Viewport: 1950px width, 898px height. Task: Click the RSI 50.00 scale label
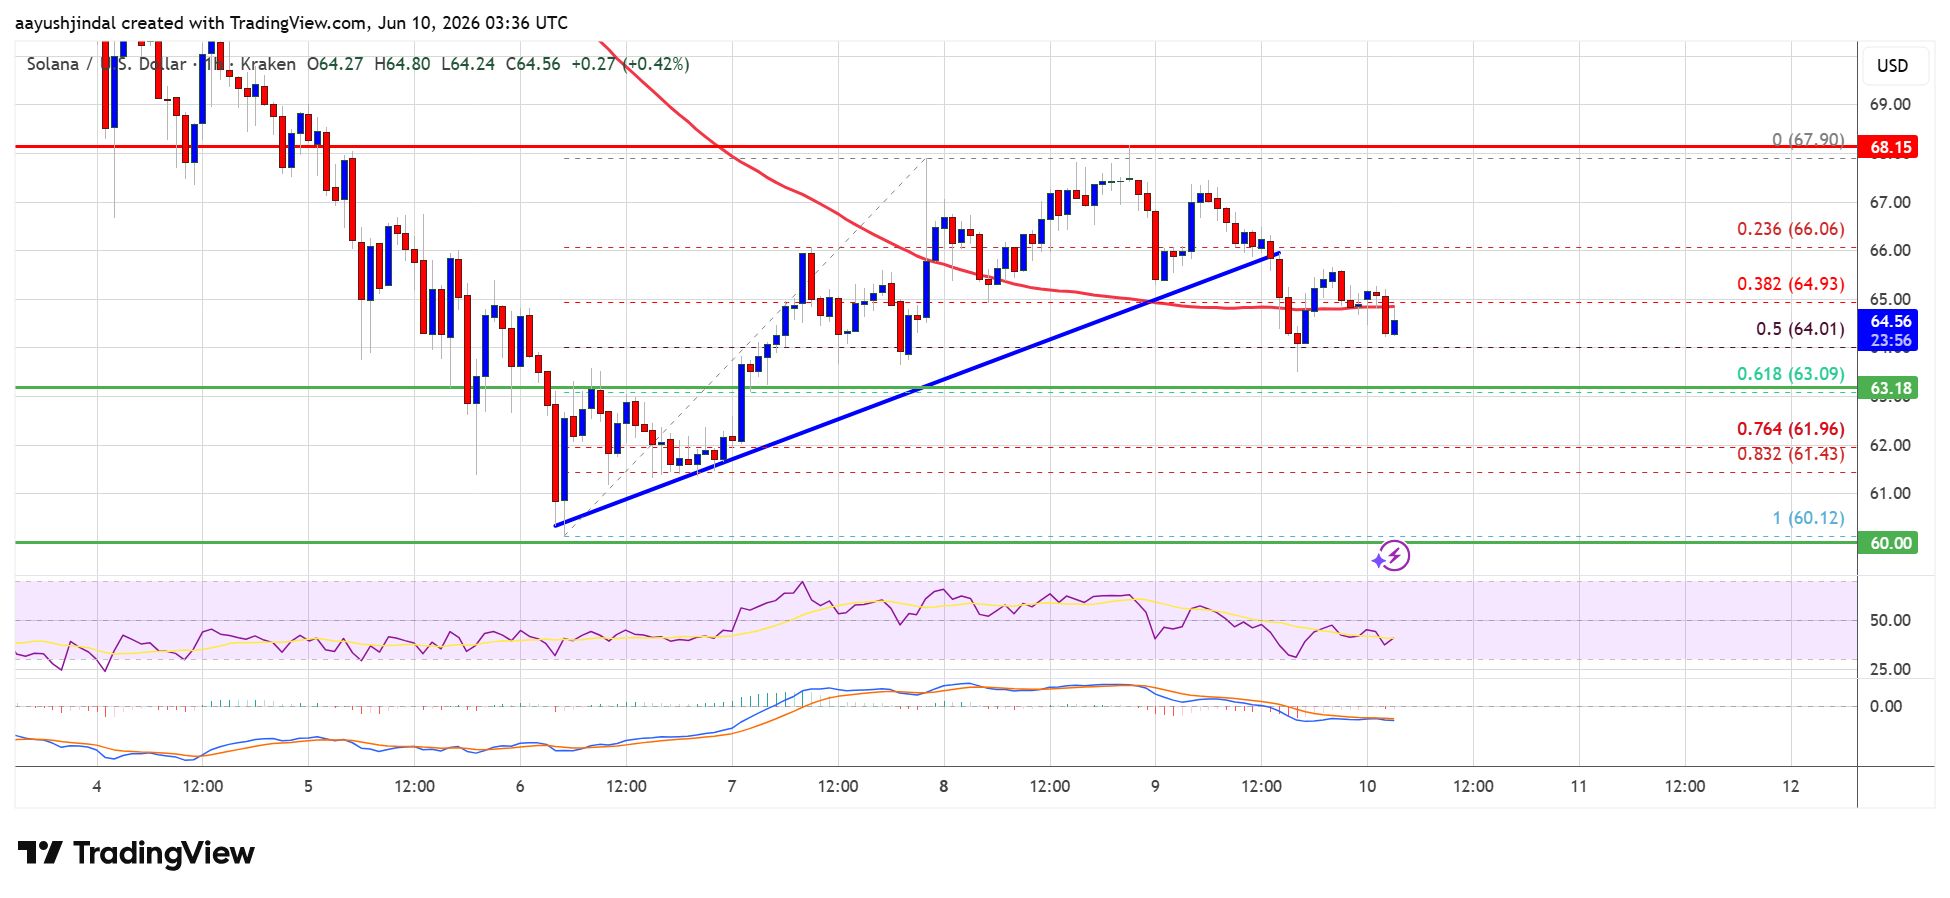(x=1890, y=620)
